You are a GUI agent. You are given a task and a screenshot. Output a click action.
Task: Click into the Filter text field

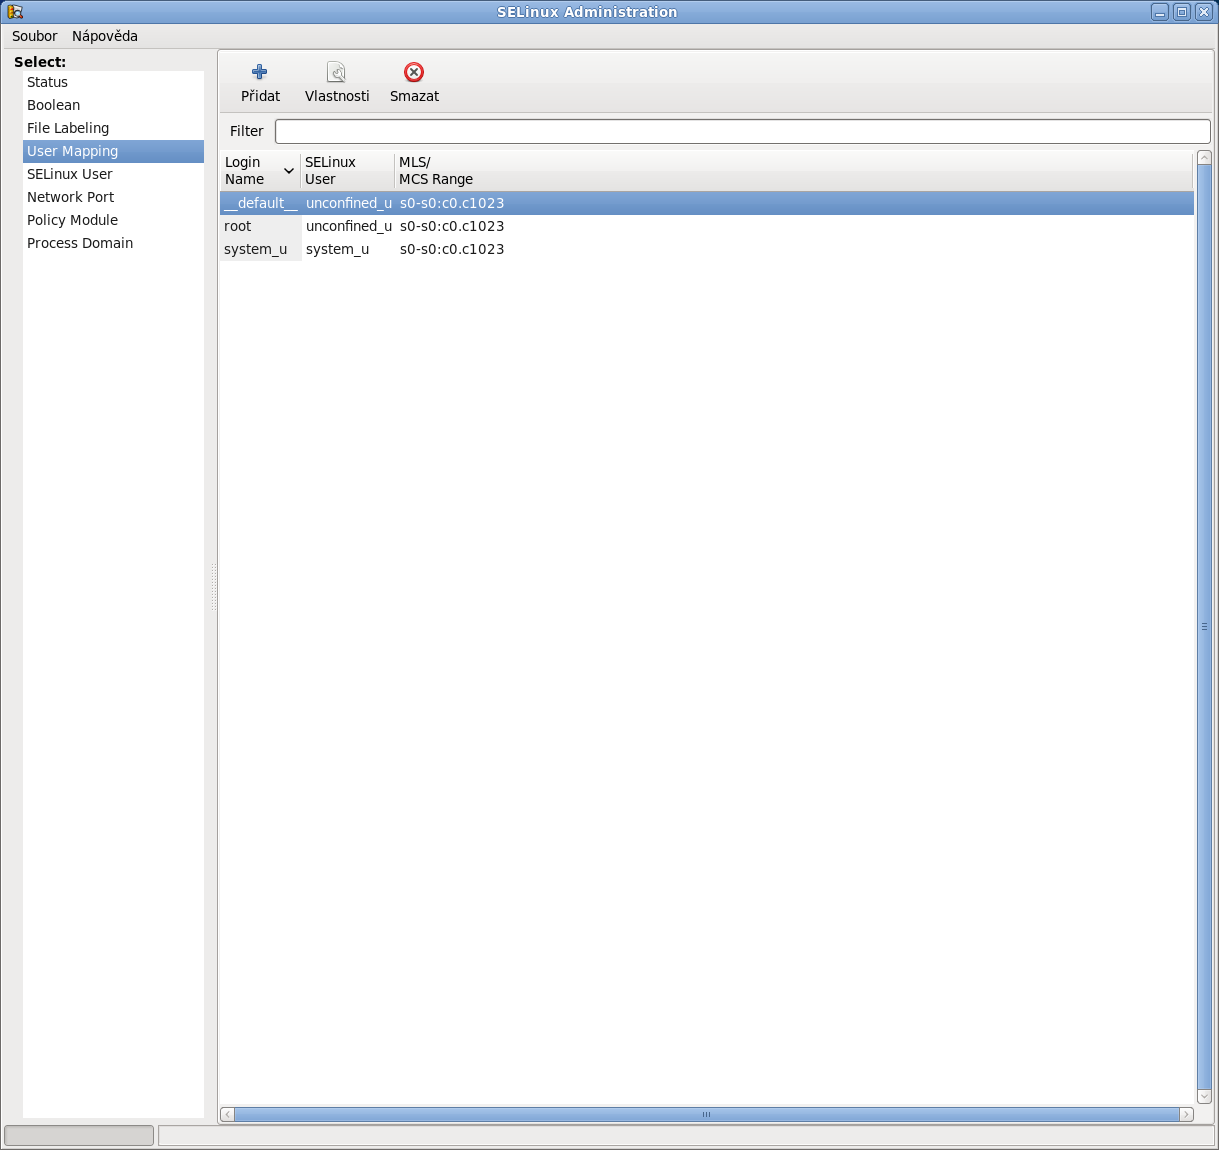click(742, 131)
